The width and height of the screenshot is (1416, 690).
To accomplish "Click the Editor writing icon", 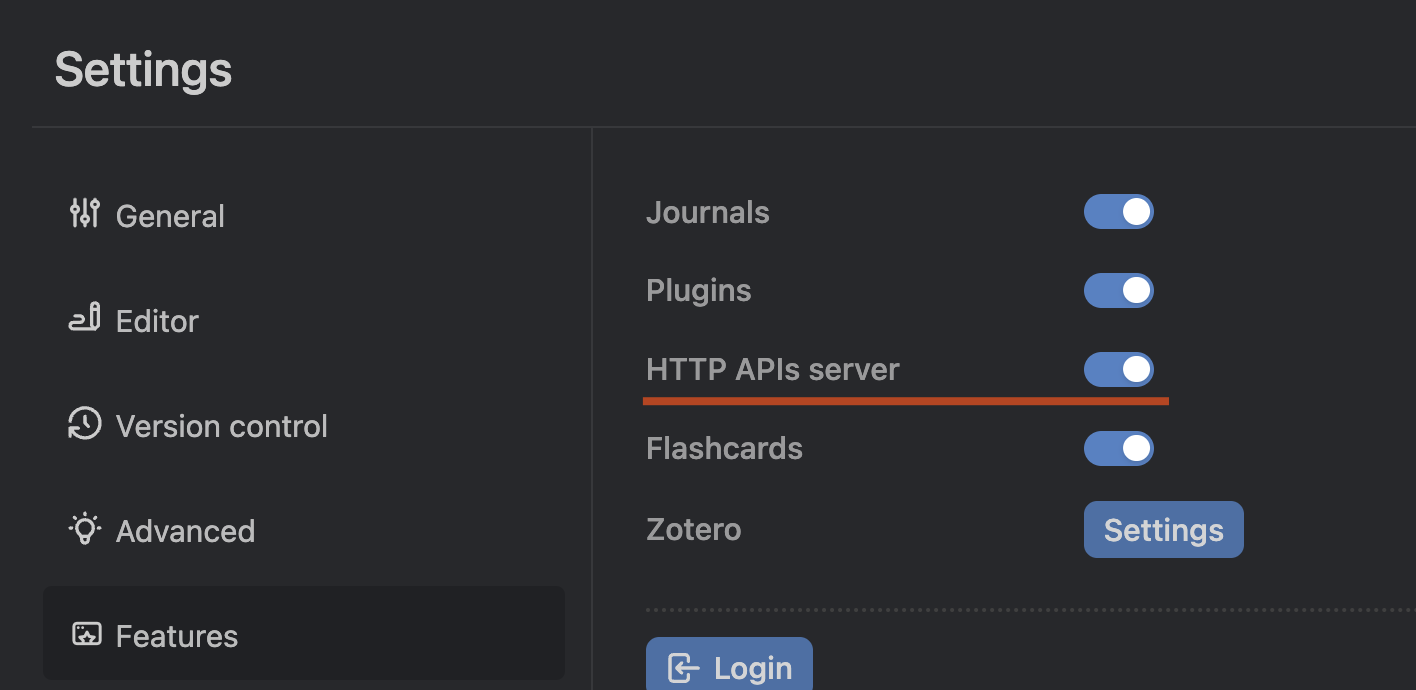I will [x=84, y=319].
